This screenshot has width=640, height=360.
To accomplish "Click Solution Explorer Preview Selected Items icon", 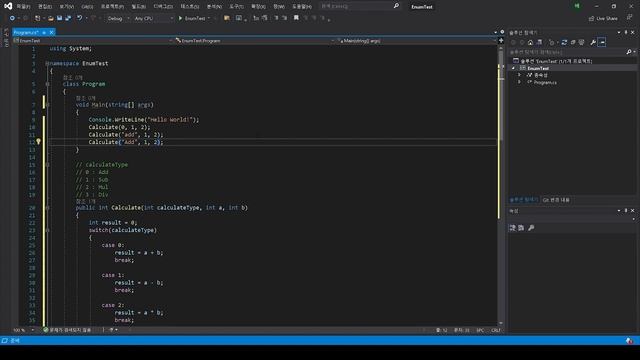I will (x=602, y=42).
